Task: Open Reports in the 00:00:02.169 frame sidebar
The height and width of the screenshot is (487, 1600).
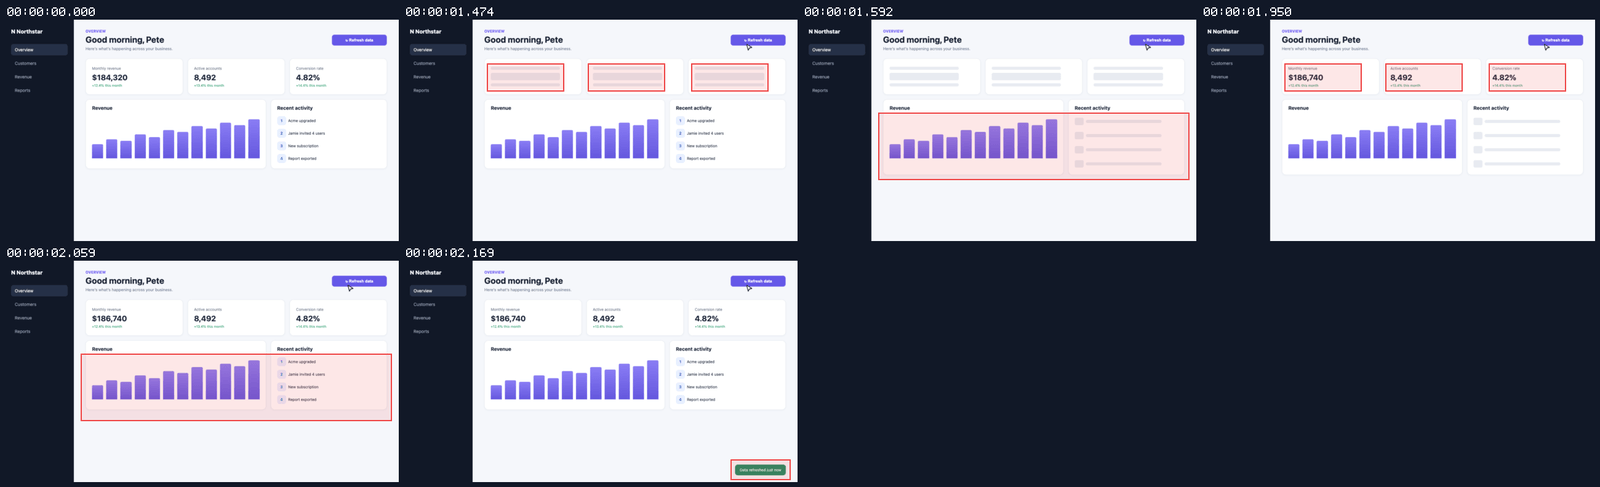Action: [x=438, y=331]
